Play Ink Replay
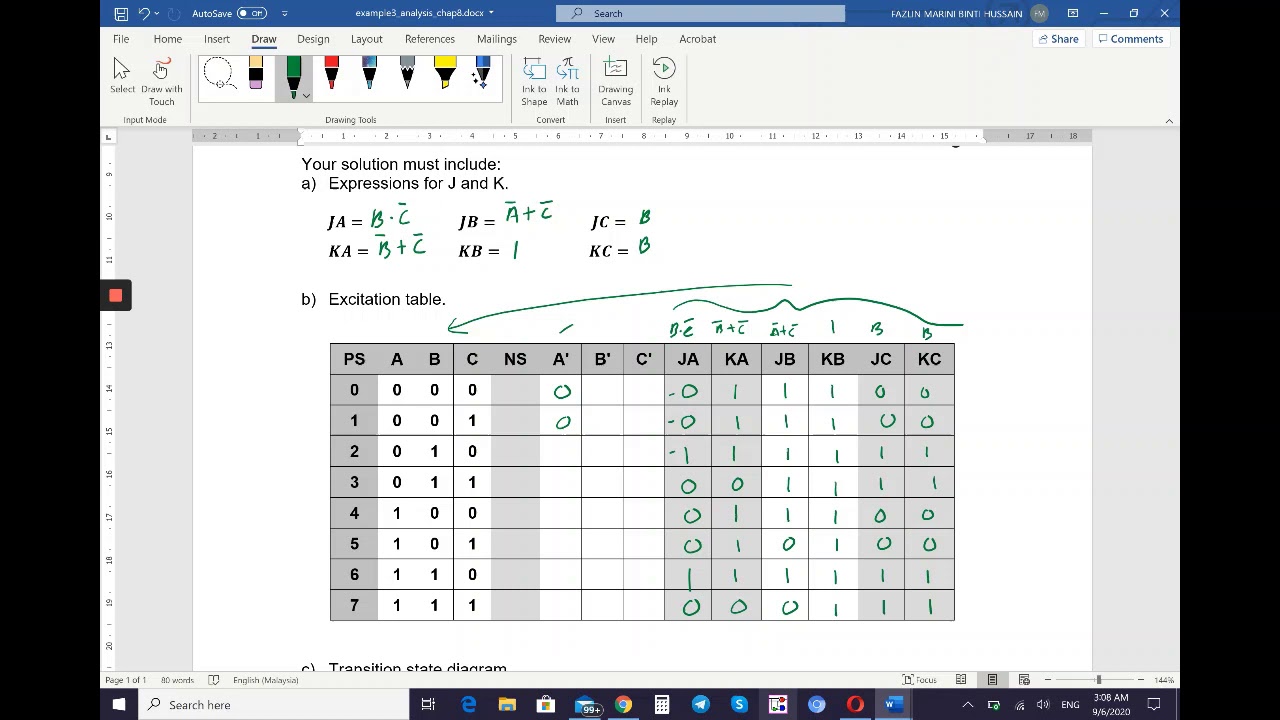The height and width of the screenshot is (720, 1280). (664, 82)
